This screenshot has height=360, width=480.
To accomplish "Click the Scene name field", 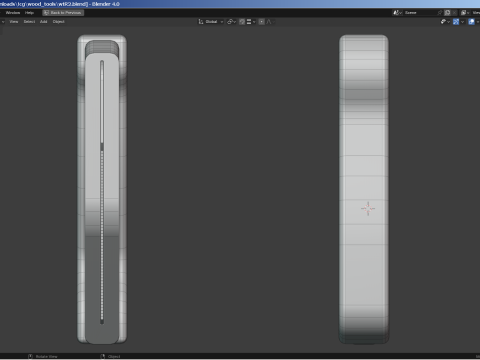I will (x=420, y=13).
